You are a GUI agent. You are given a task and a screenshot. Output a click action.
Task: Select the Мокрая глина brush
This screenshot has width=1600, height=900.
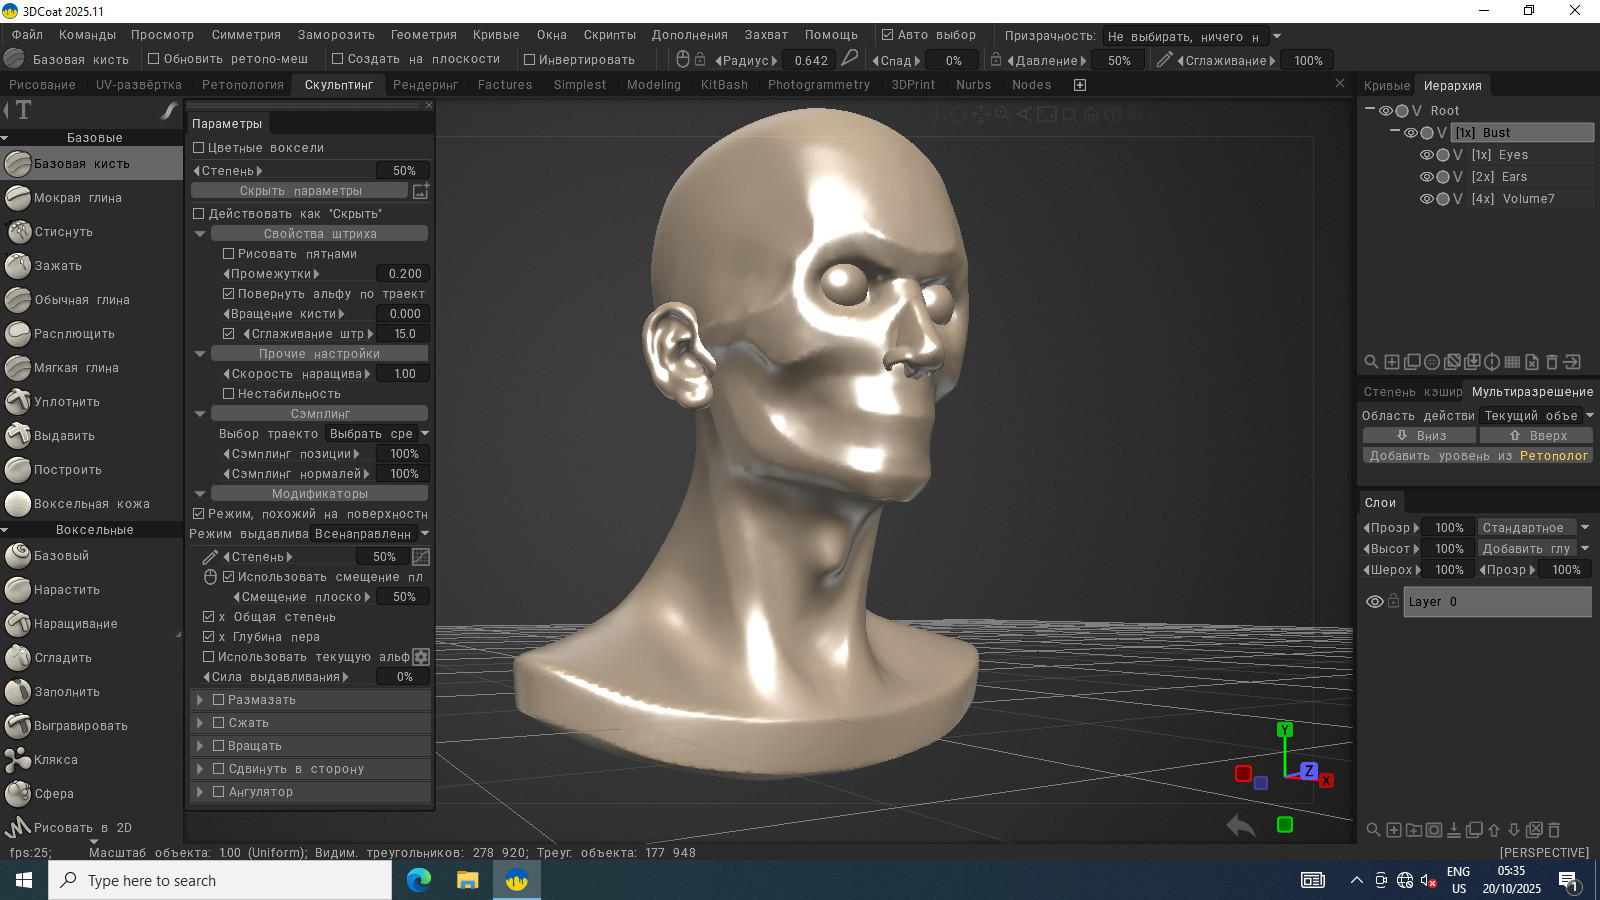(x=77, y=198)
